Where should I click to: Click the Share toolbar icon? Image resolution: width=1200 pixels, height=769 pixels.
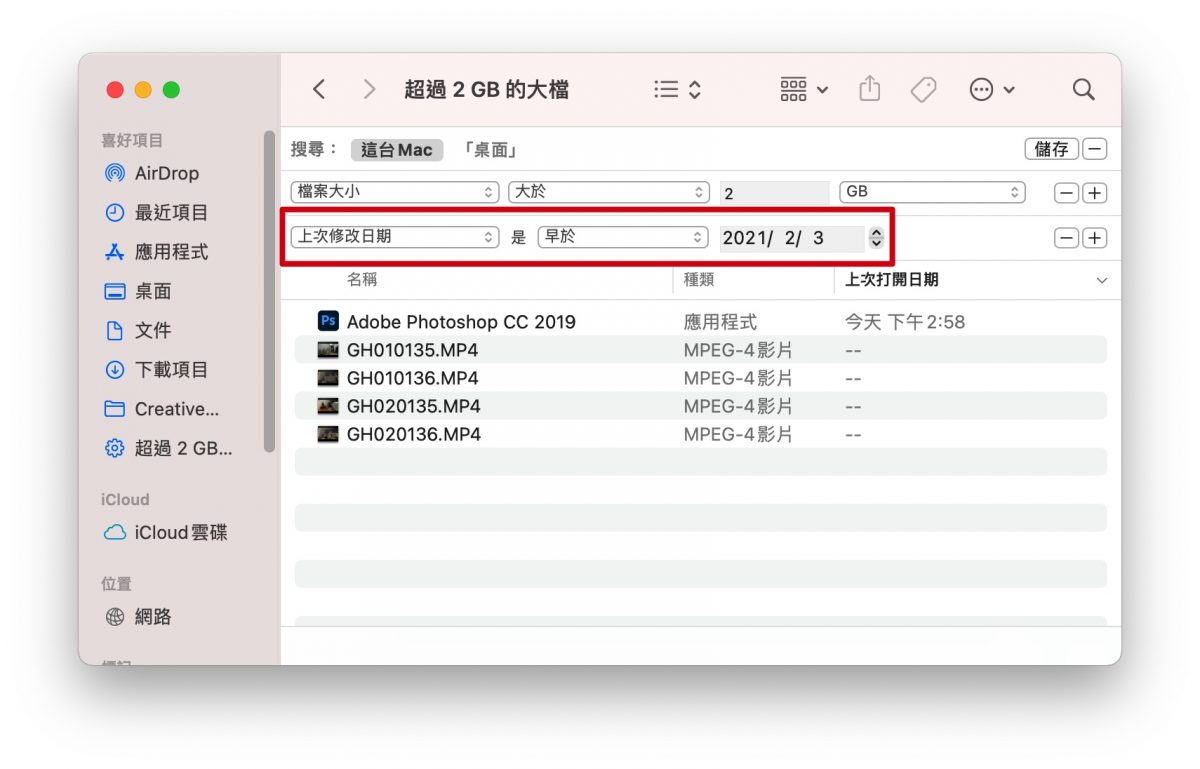point(870,90)
